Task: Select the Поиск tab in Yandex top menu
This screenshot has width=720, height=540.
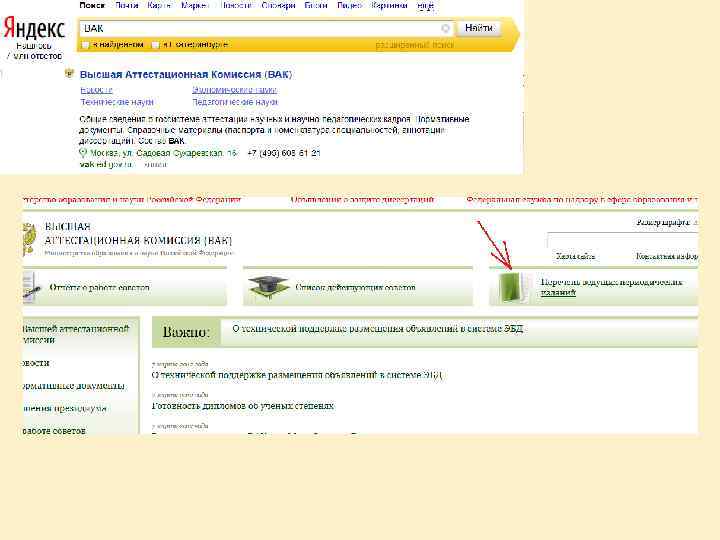Action: [92, 6]
